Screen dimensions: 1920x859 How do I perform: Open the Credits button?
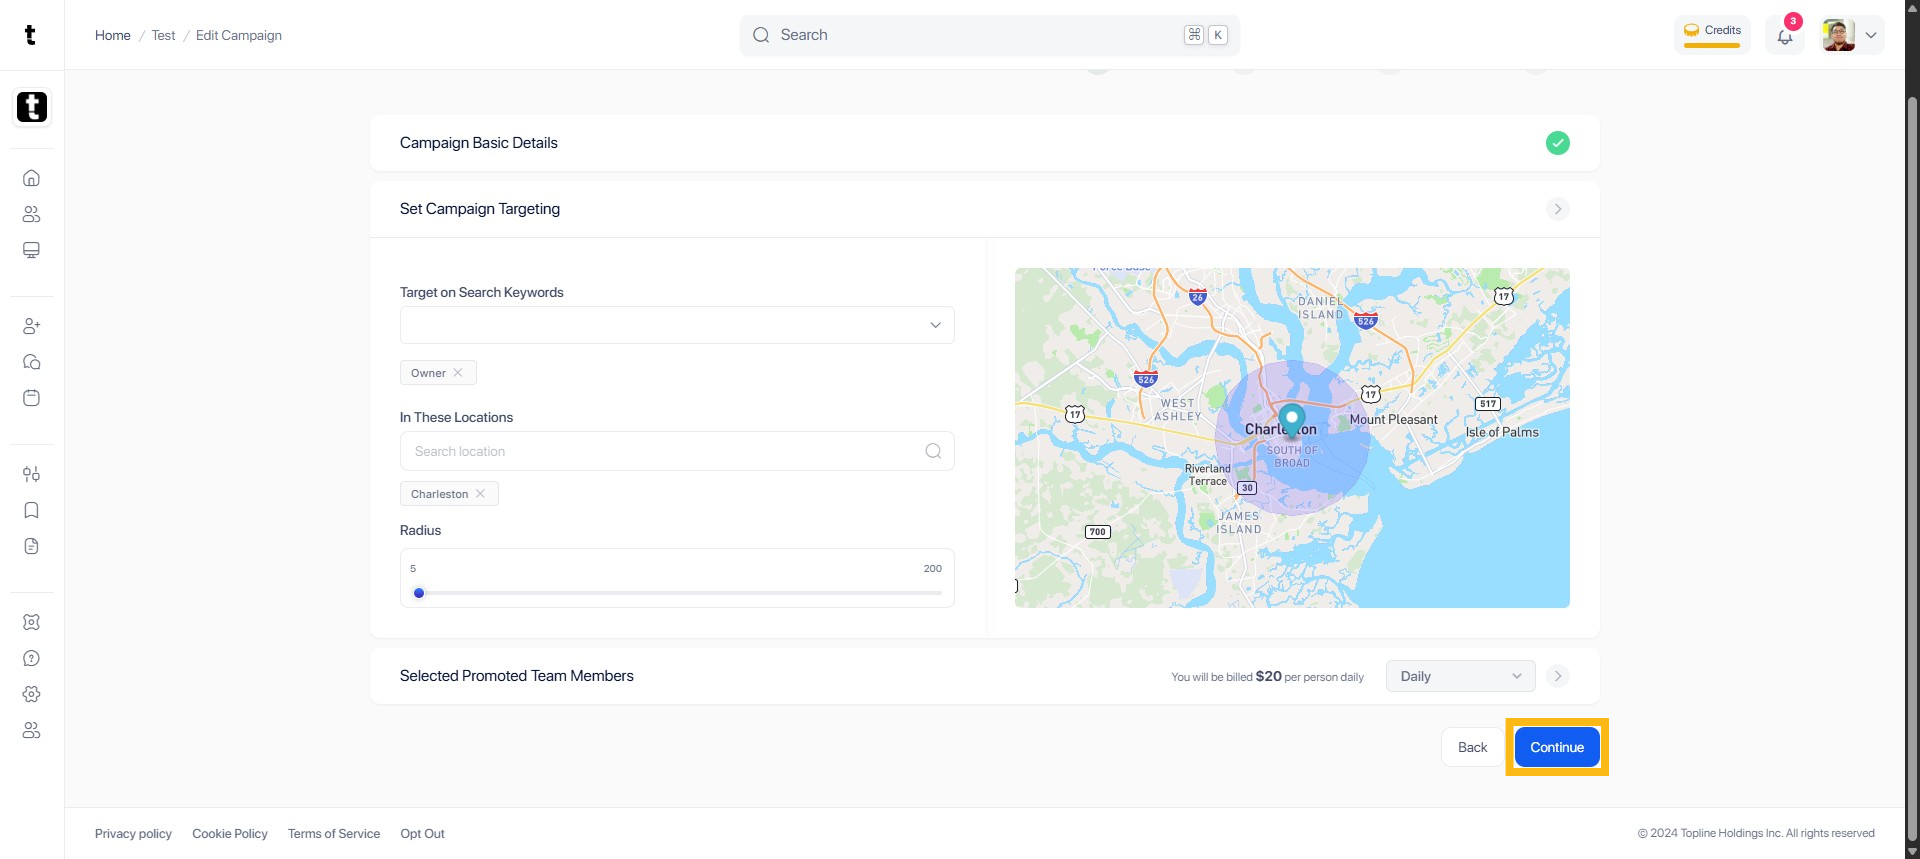tap(1712, 33)
